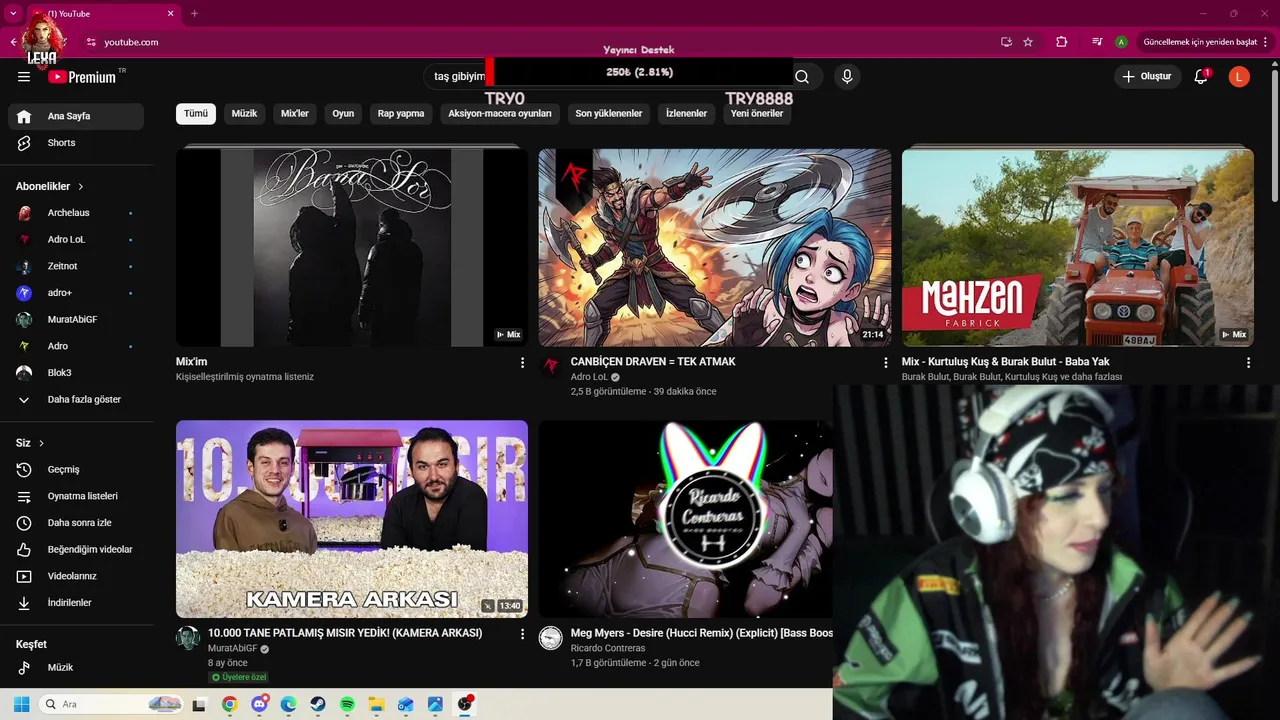
Task: Open the Windows Start menu
Action: pyautogui.click(x=21, y=704)
